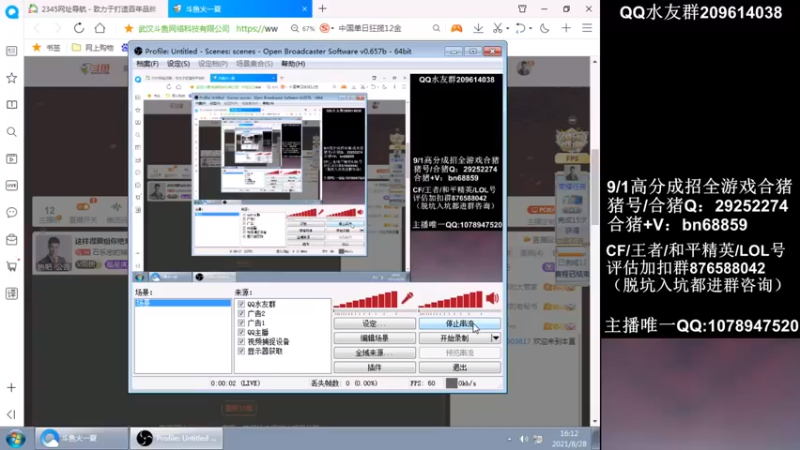Open the browser hamburger main menu
The height and width of the screenshot is (450, 800).
pyautogui.click(x=587, y=29)
